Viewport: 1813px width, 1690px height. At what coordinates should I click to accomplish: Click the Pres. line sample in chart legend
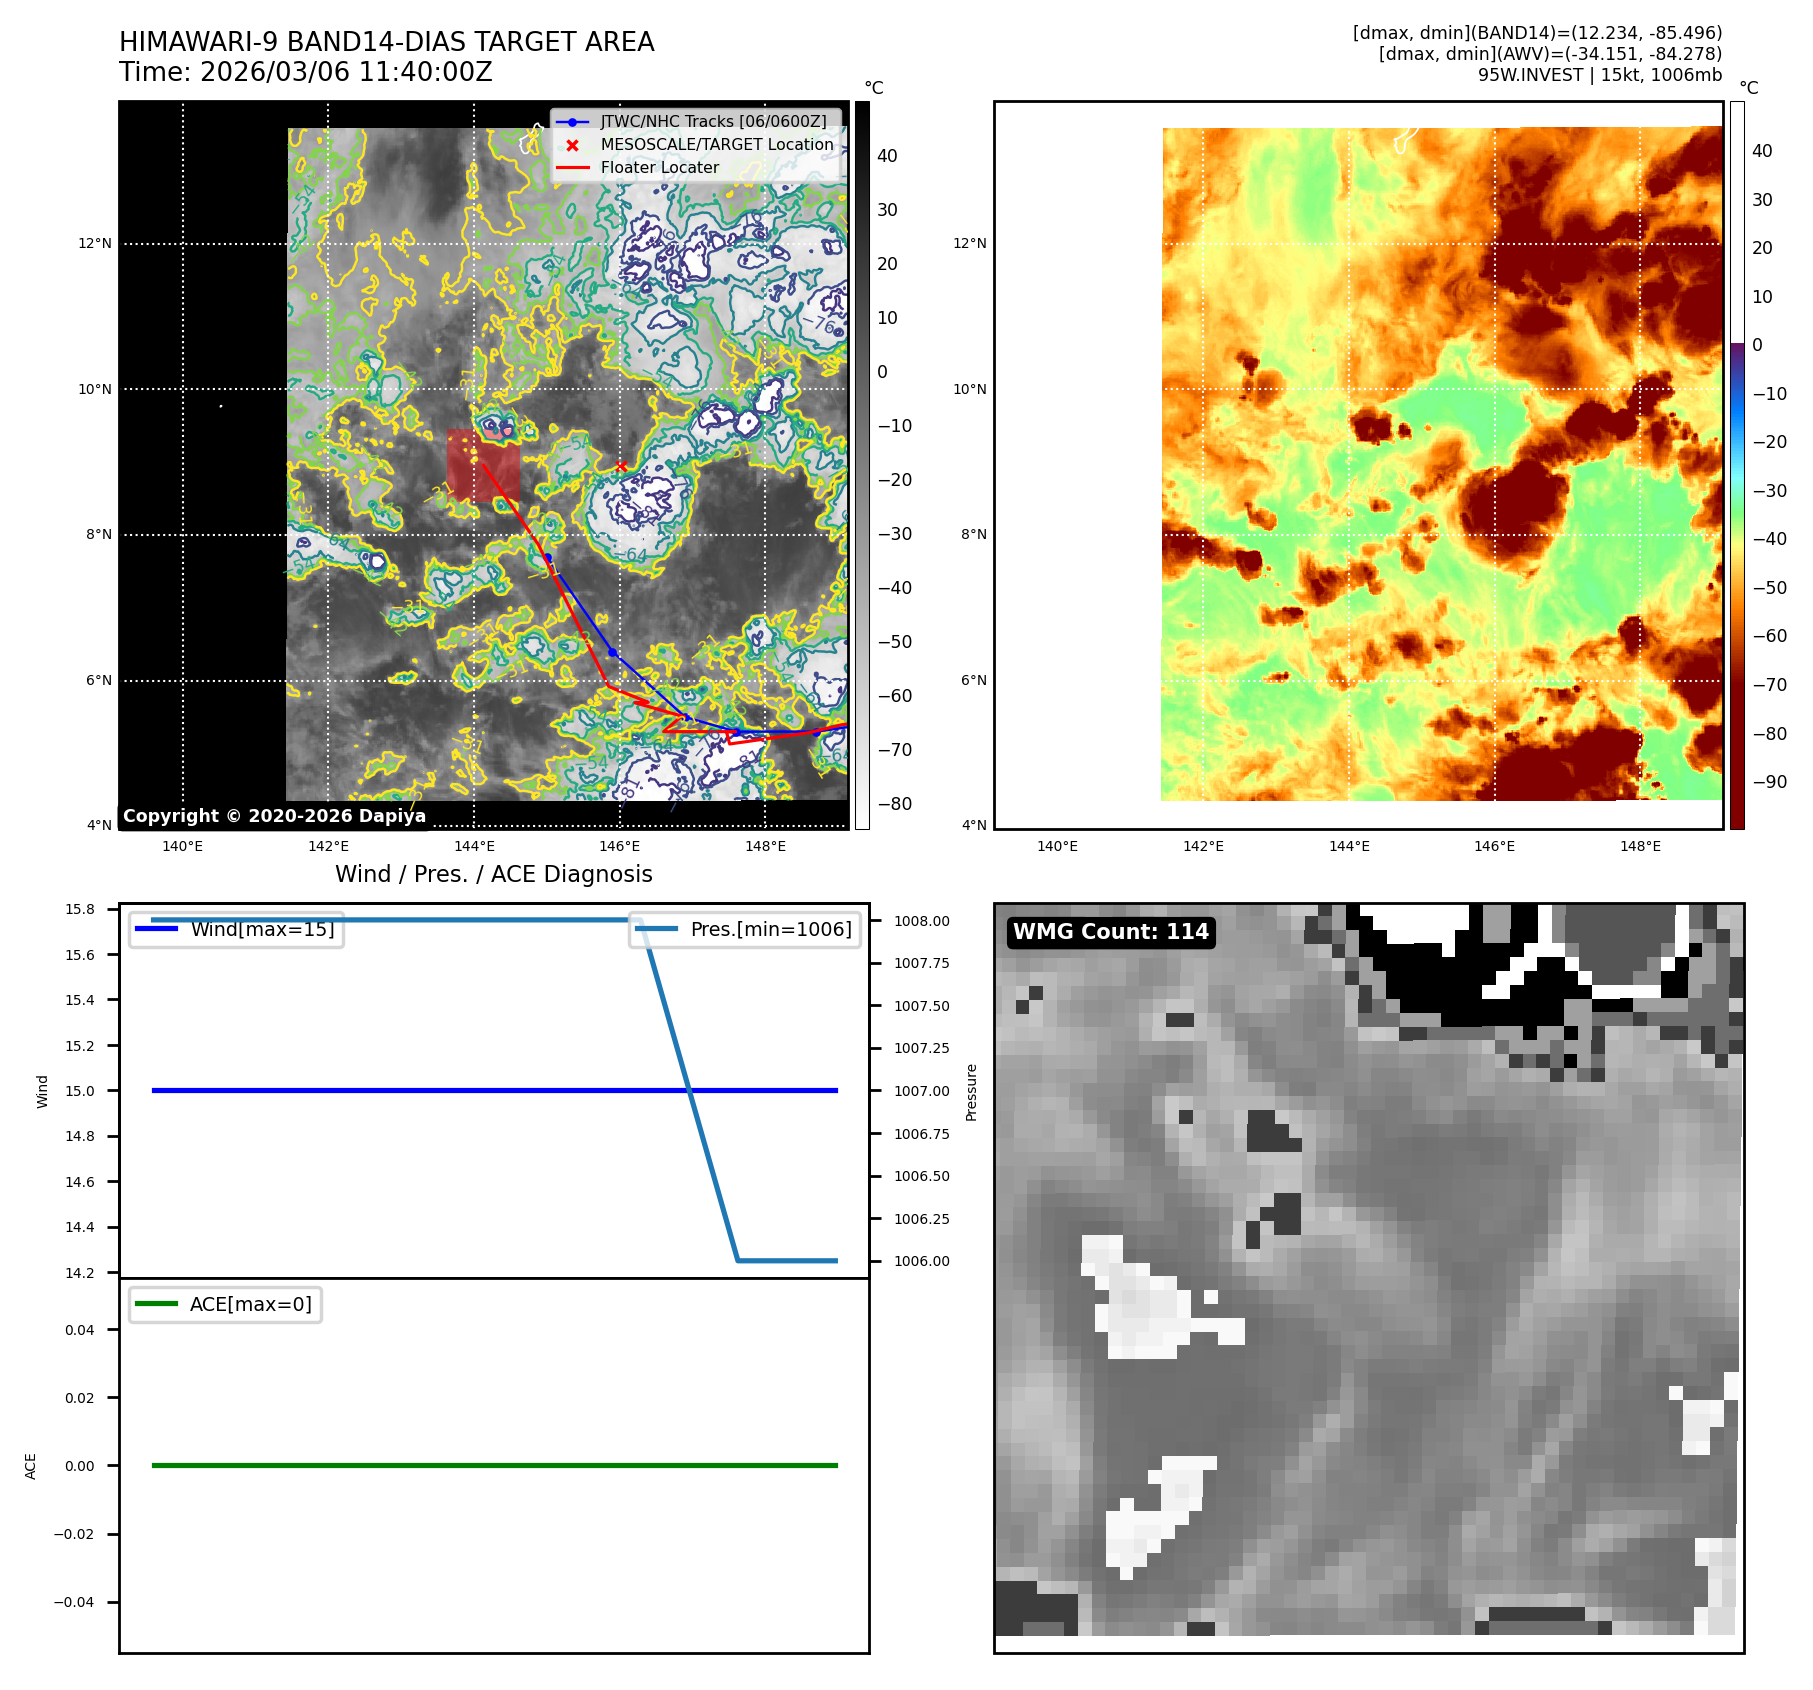point(656,929)
